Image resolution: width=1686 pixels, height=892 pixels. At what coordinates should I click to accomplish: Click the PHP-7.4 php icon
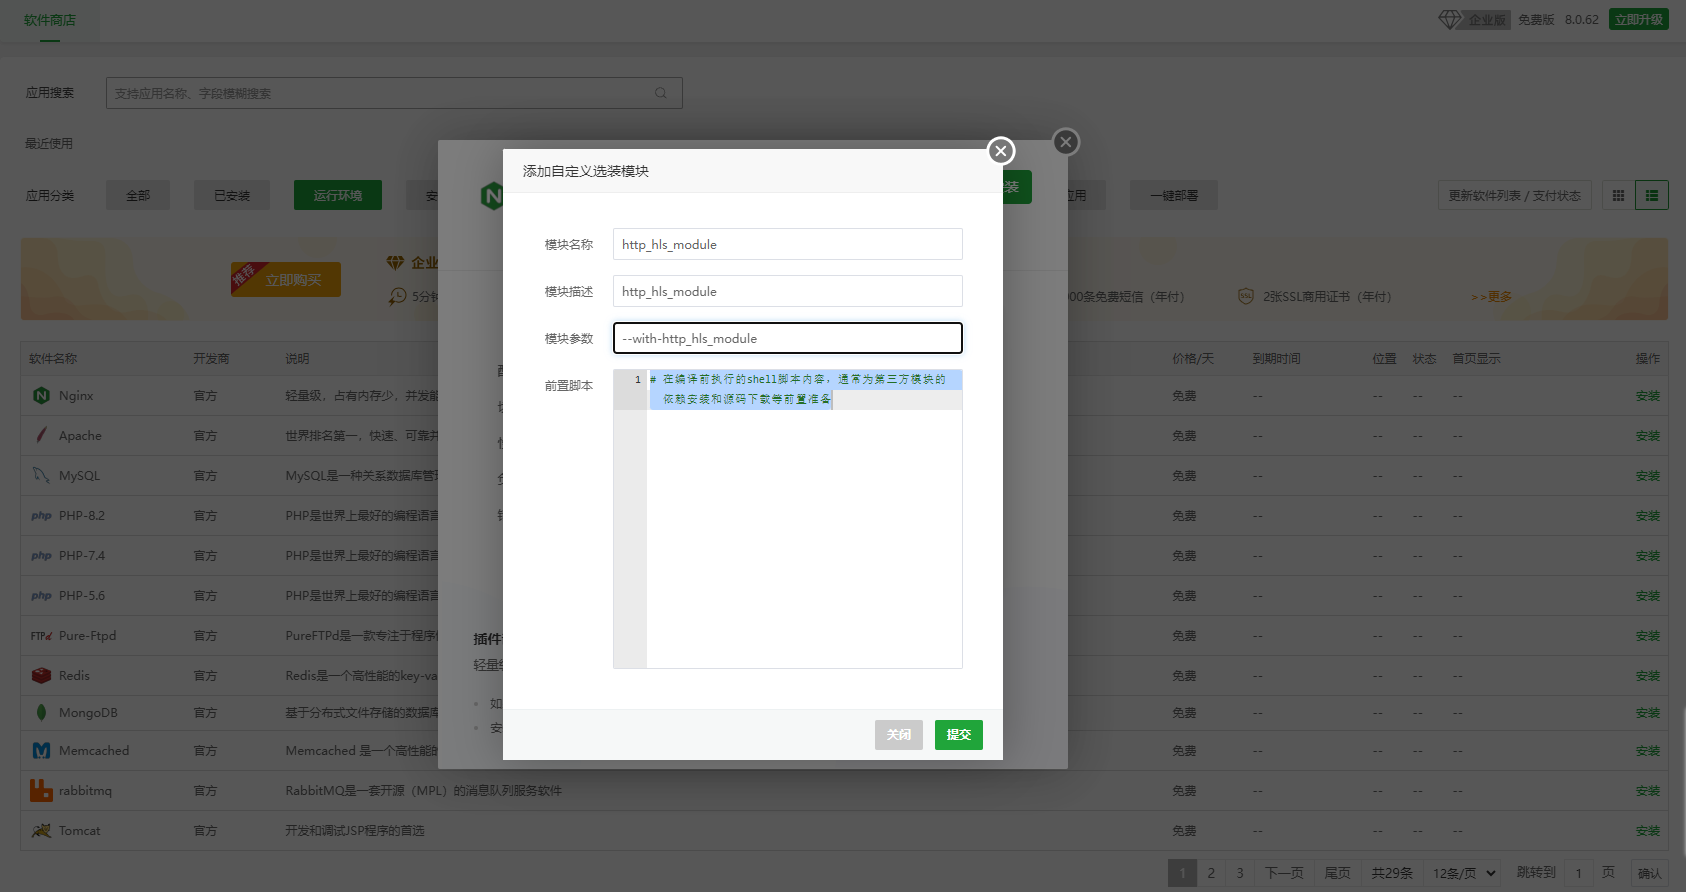point(41,556)
